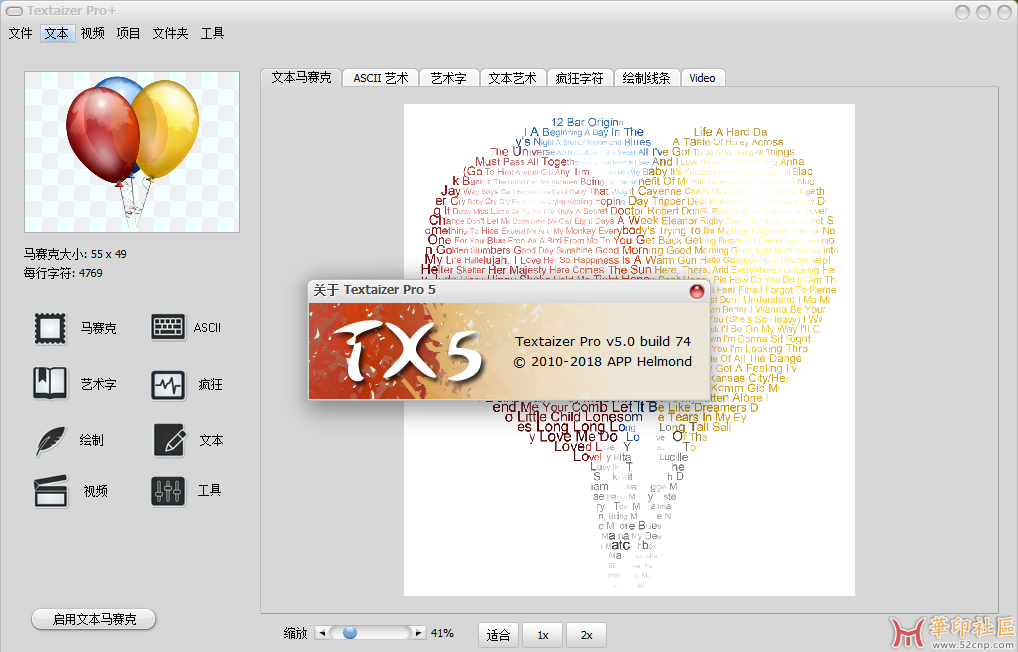Screen dimensions: 1018x652
Task: Click the 适合 fit button
Action: (x=498, y=634)
